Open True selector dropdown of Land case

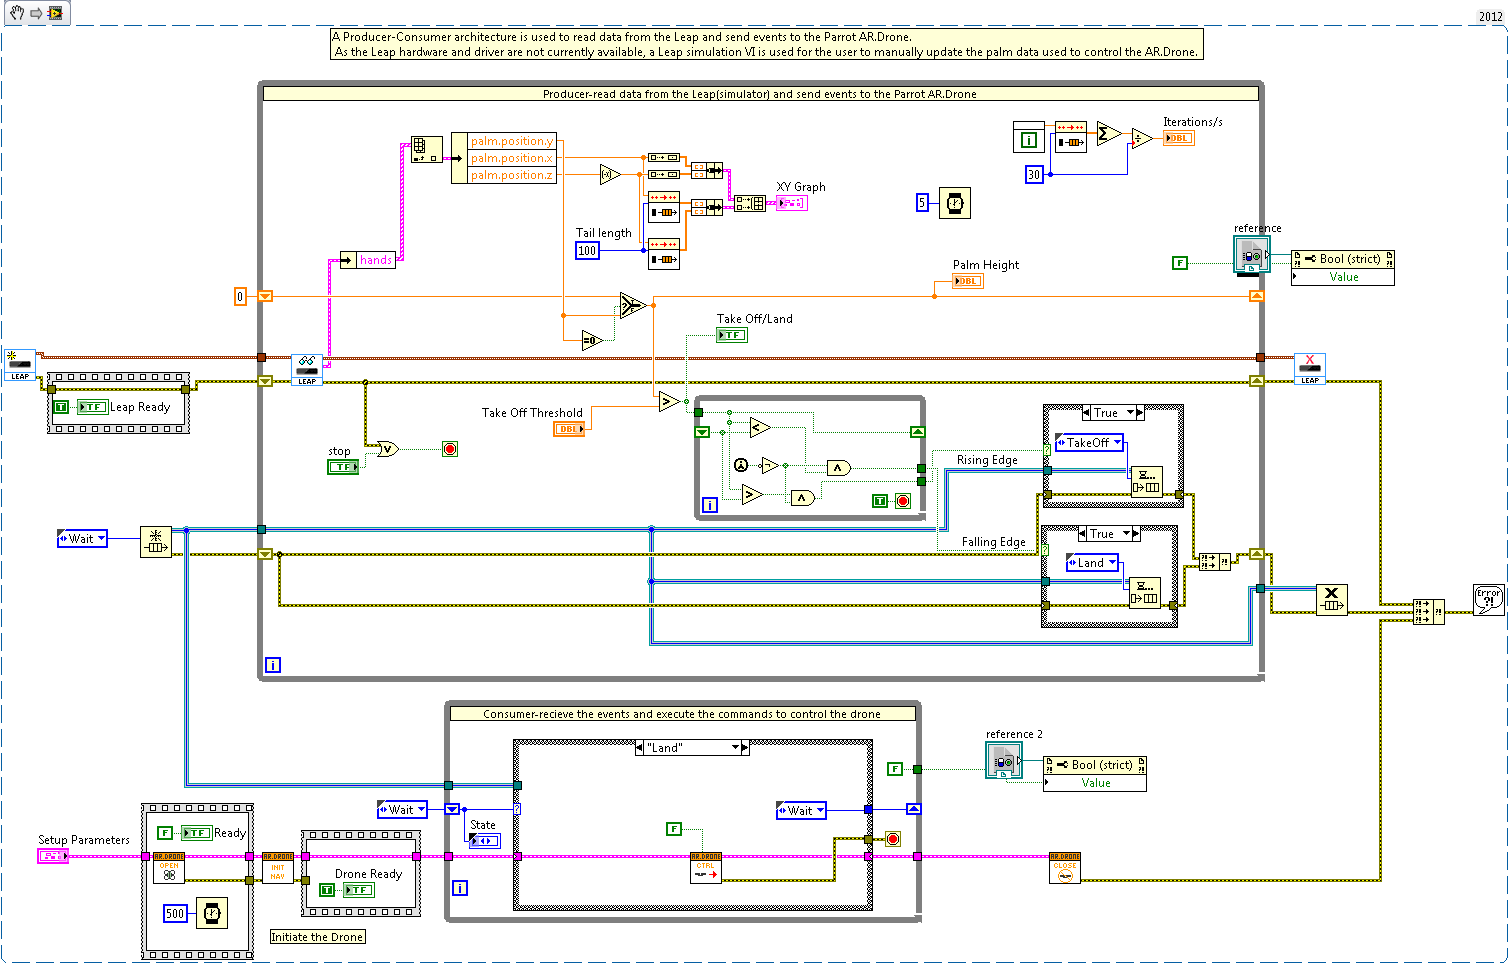tap(1126, 534)
